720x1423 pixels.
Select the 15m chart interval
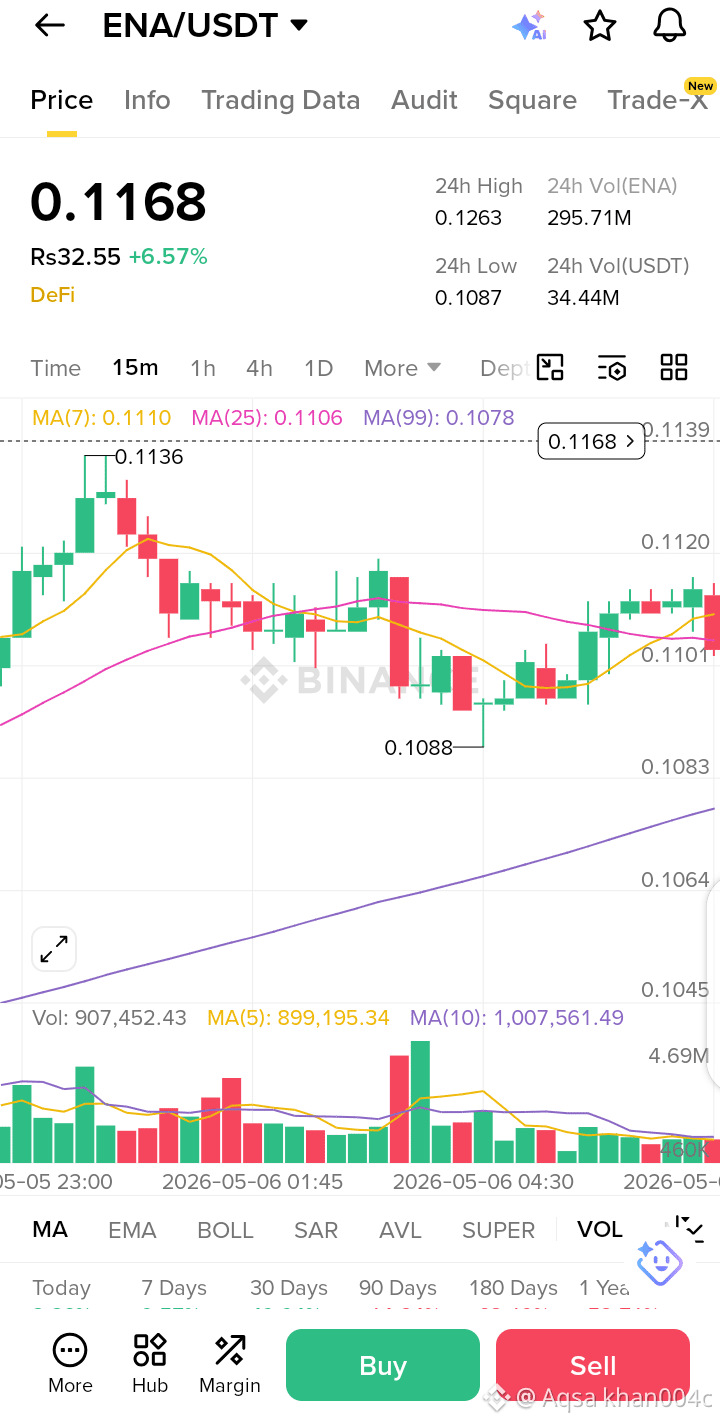tap(135, 367)
